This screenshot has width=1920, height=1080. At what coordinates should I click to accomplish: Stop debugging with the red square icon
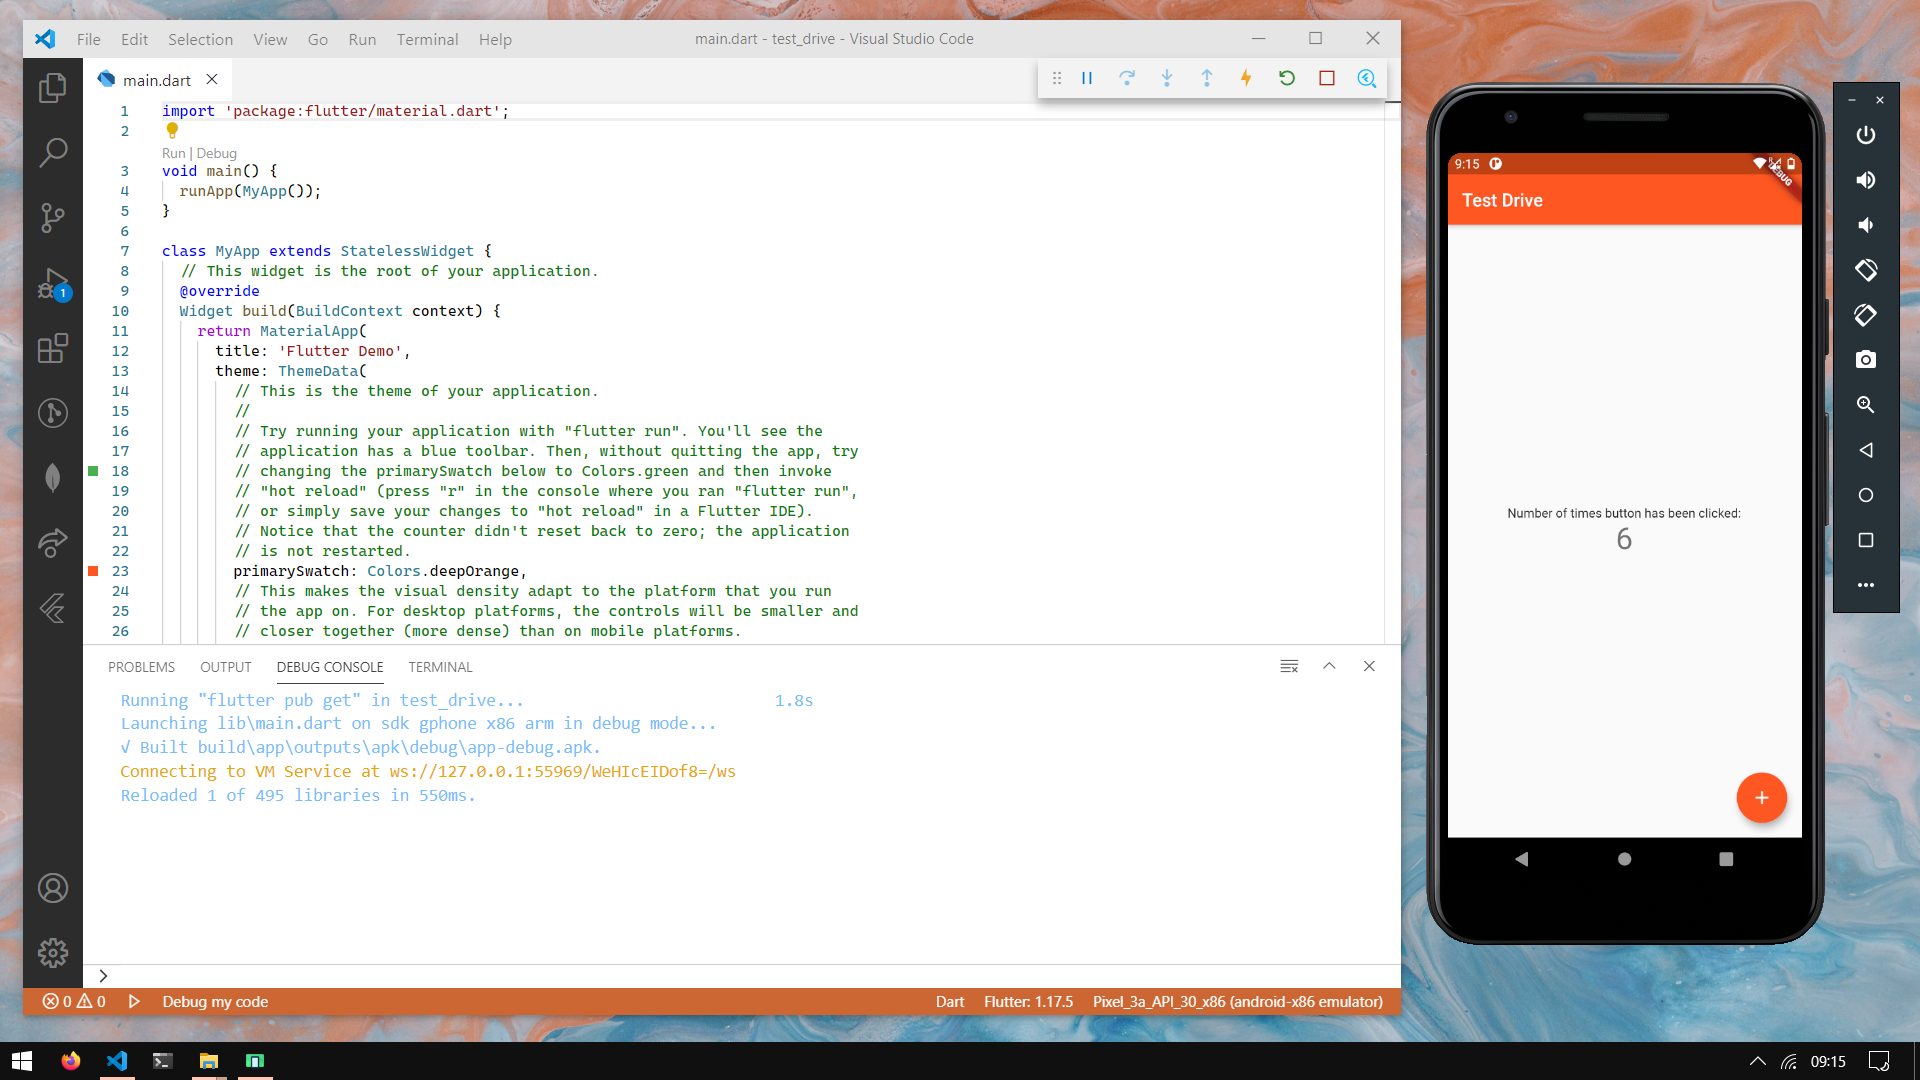tap(1327, 78)
